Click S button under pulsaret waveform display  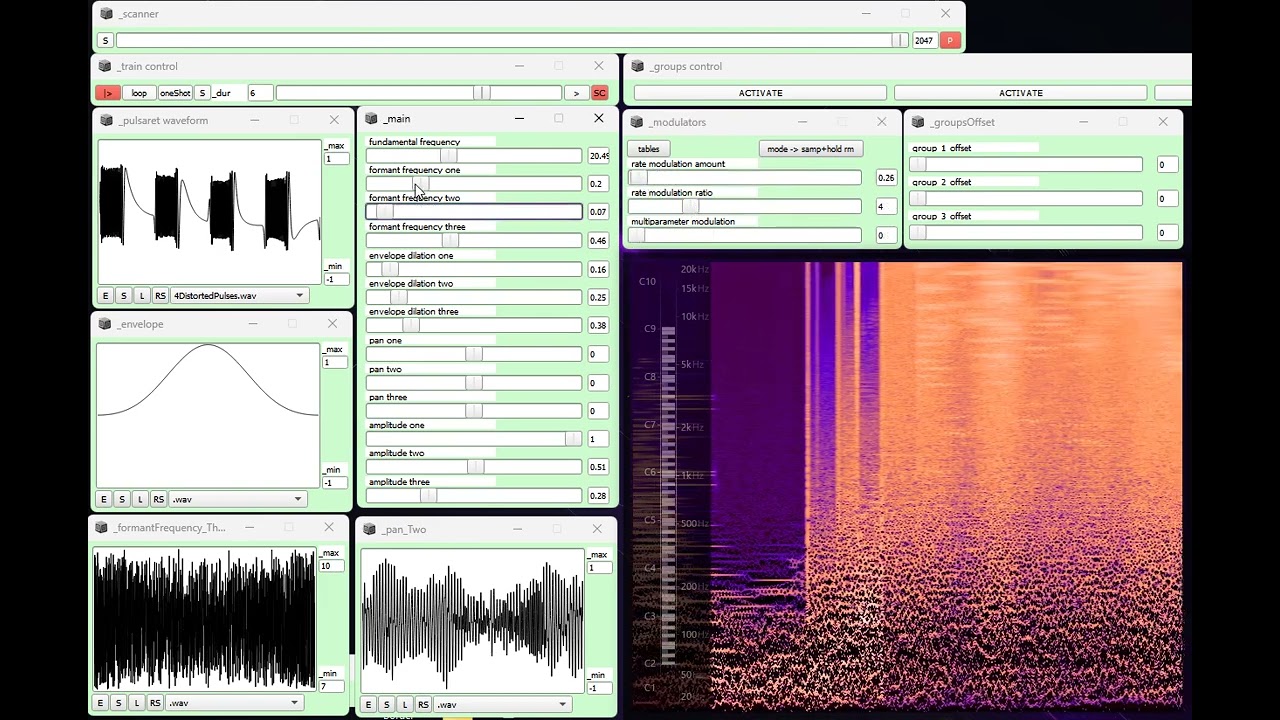pos(123,296)
